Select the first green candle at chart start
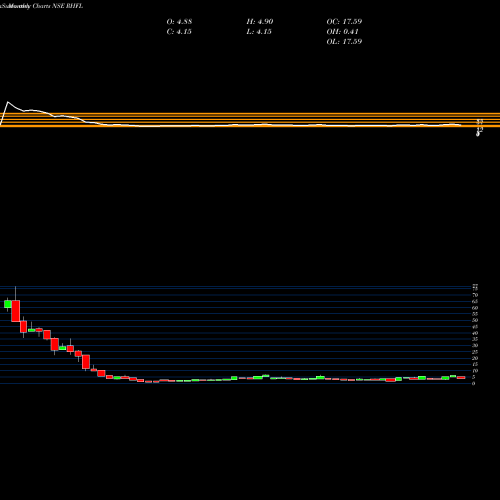The image size is (500, 500). point(8,304)
